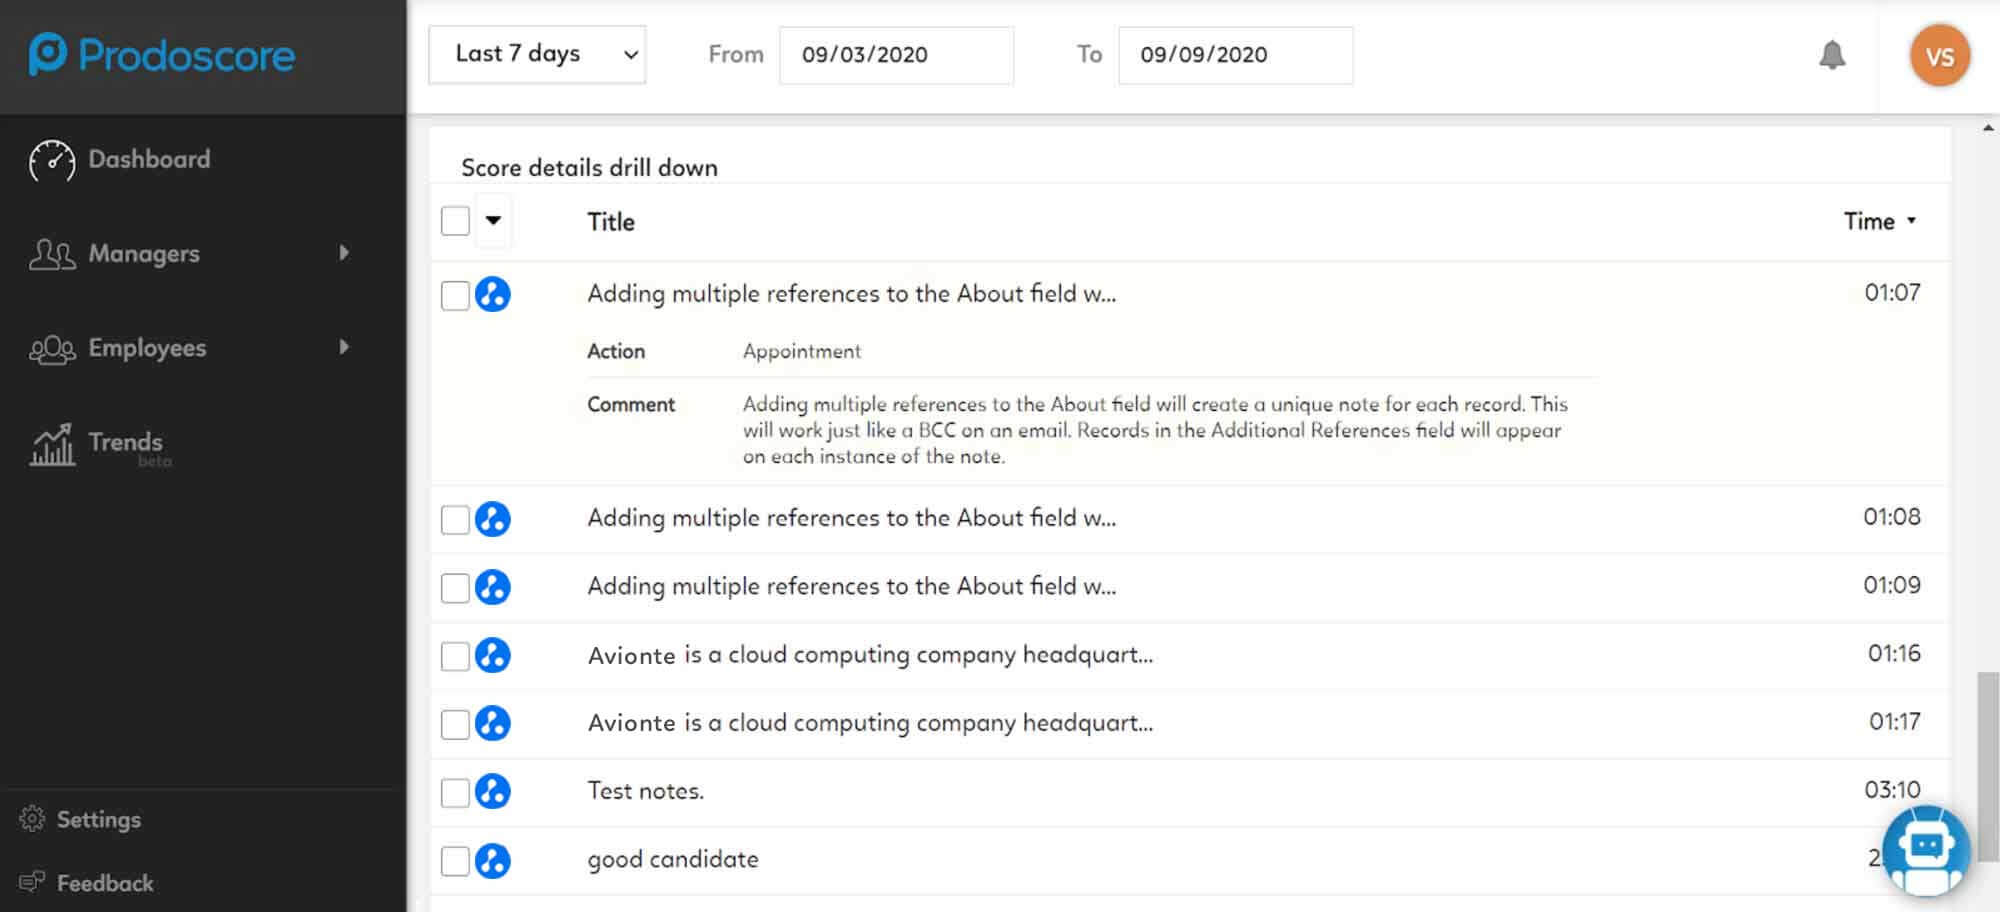Open the Feedback menu item
This screenshot has height=912, width=2000.
(104, 883)
